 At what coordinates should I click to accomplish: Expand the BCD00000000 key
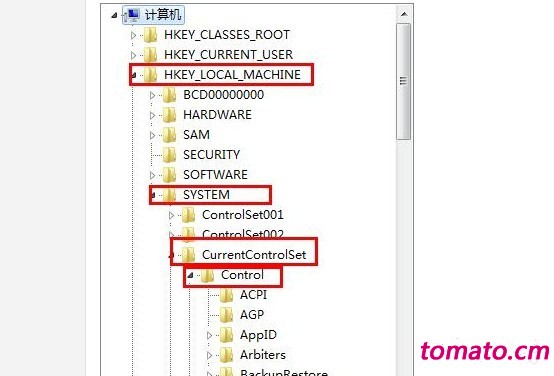153,95
